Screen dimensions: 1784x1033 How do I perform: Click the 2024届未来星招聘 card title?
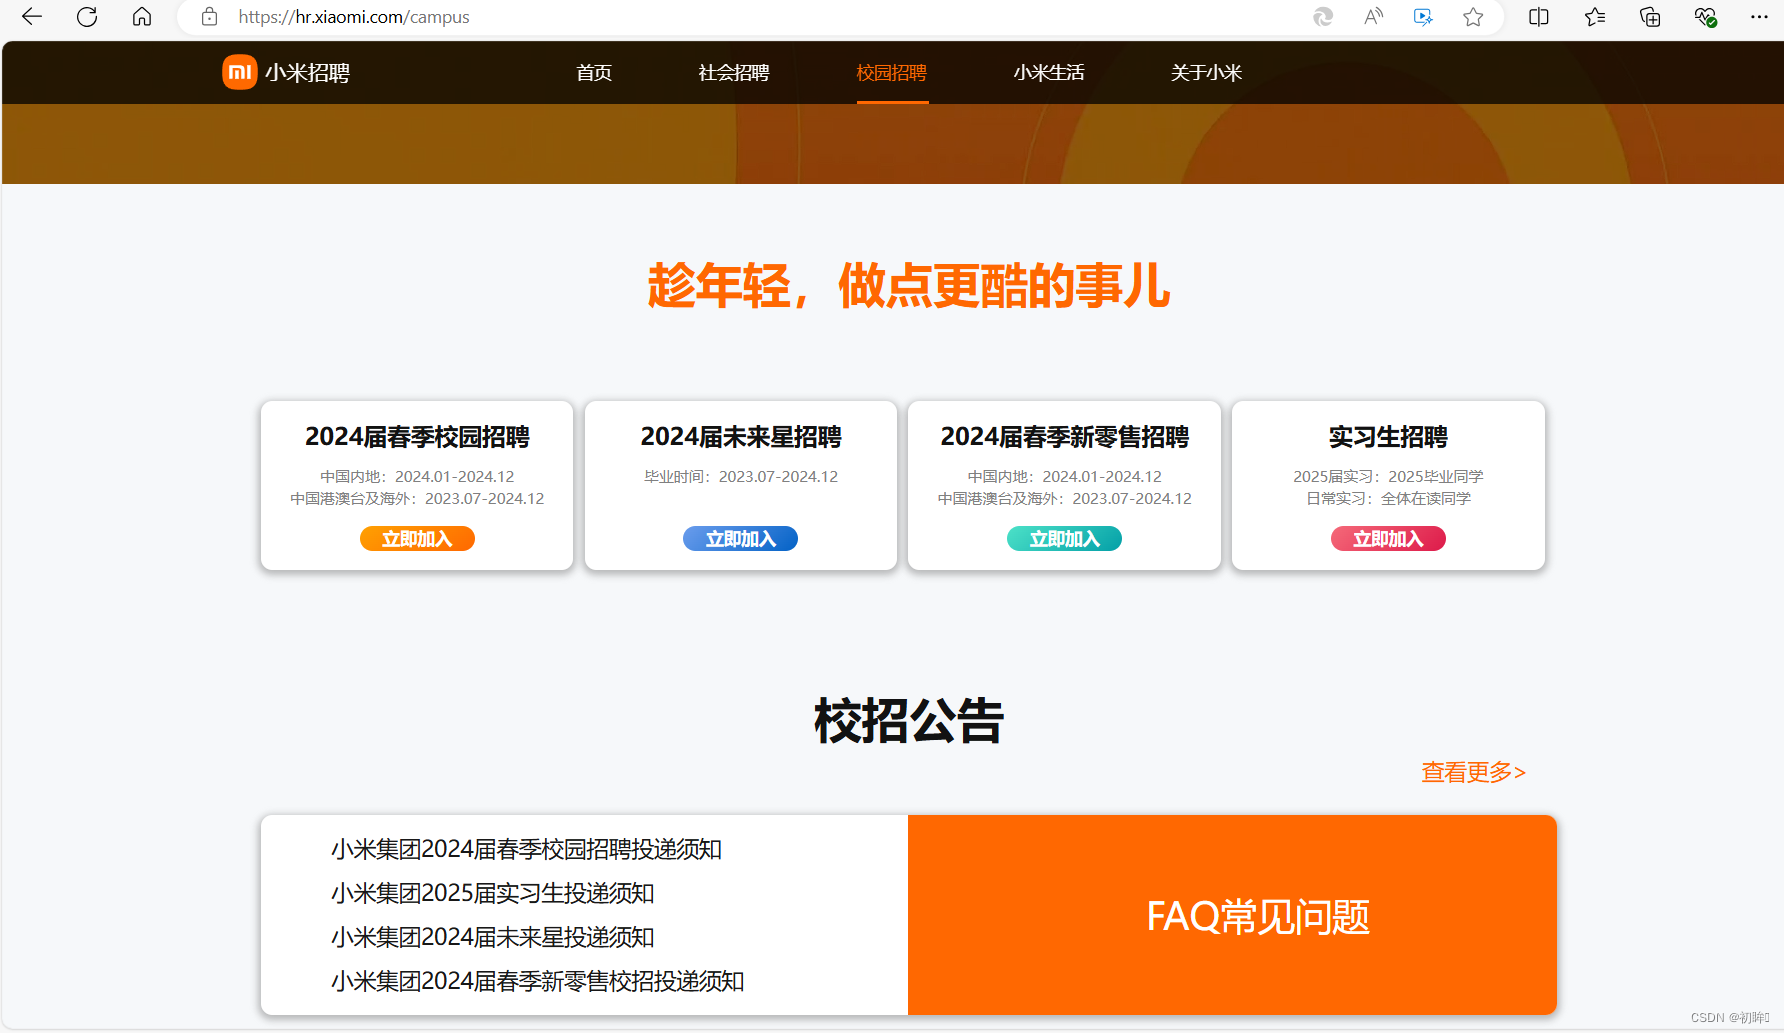pyautogui.click(x=740, y=437)
